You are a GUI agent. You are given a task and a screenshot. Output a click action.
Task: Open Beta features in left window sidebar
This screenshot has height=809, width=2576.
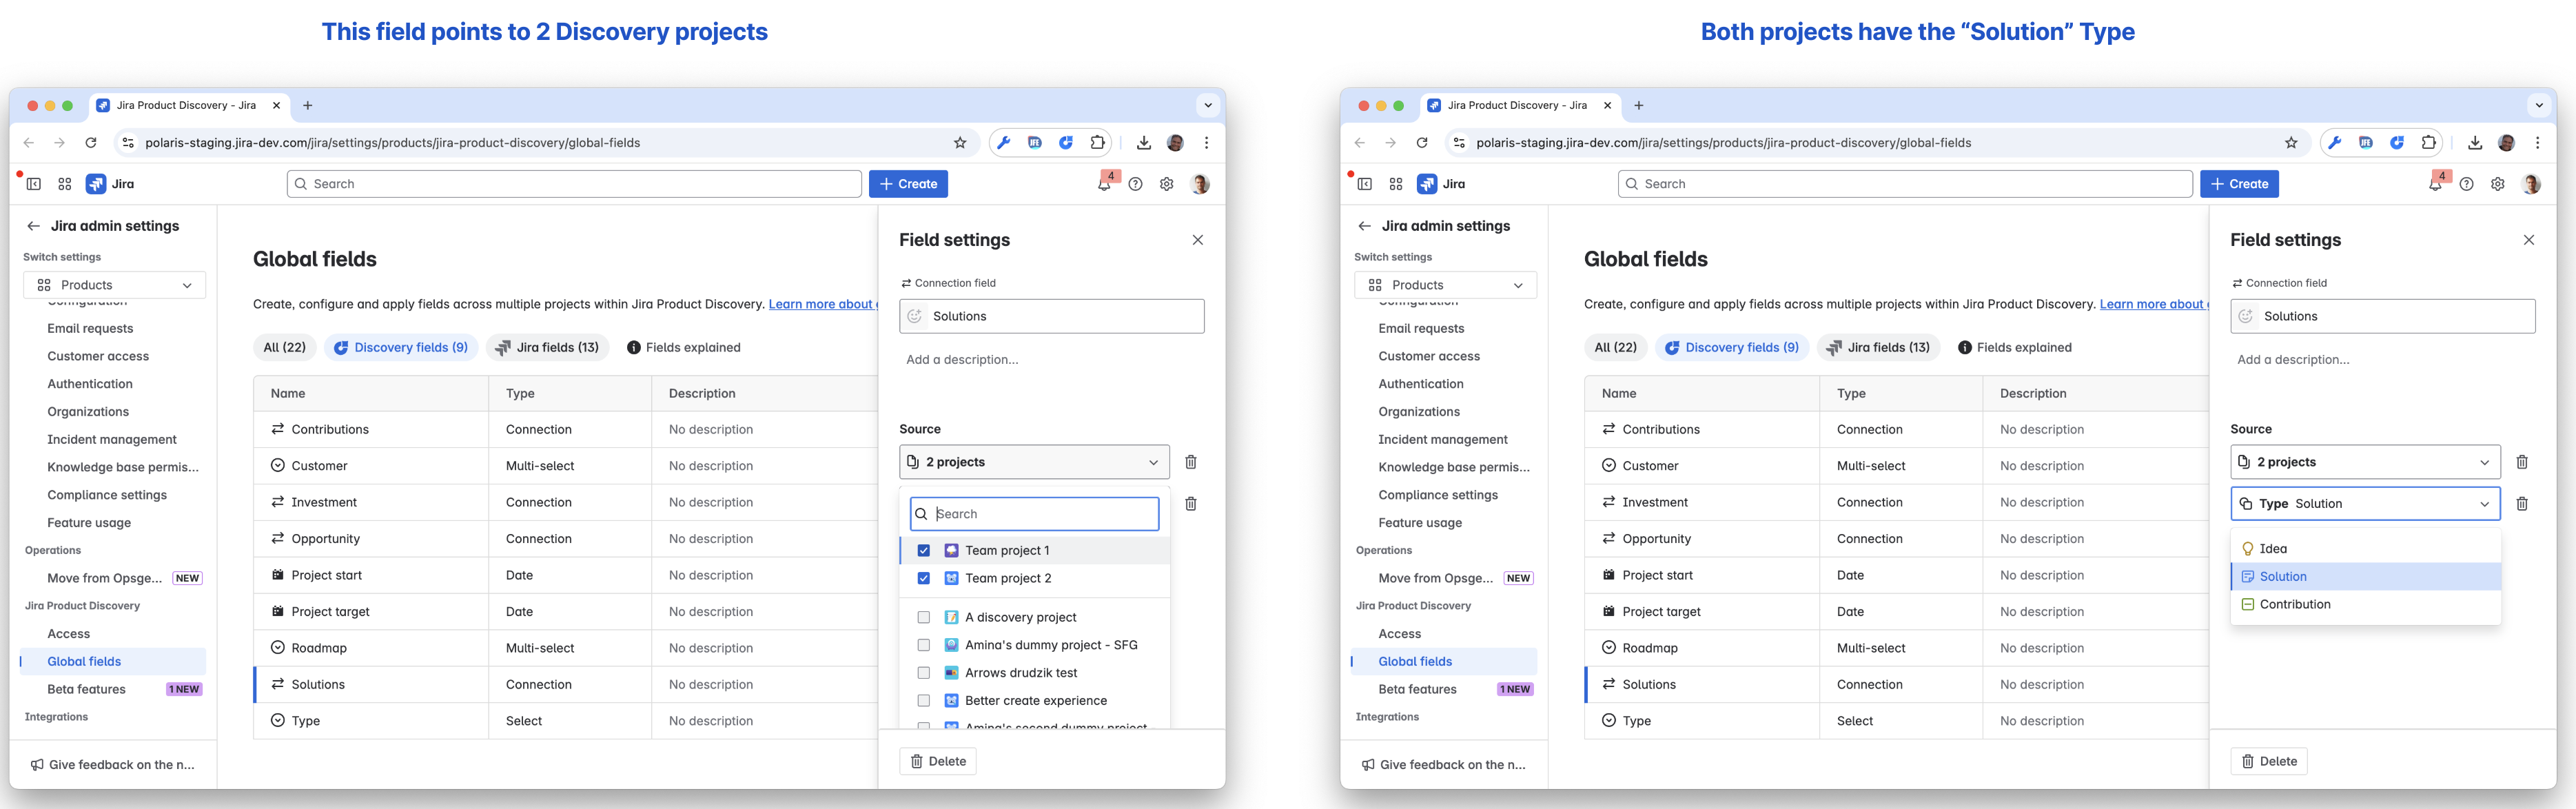coord(113,689)
